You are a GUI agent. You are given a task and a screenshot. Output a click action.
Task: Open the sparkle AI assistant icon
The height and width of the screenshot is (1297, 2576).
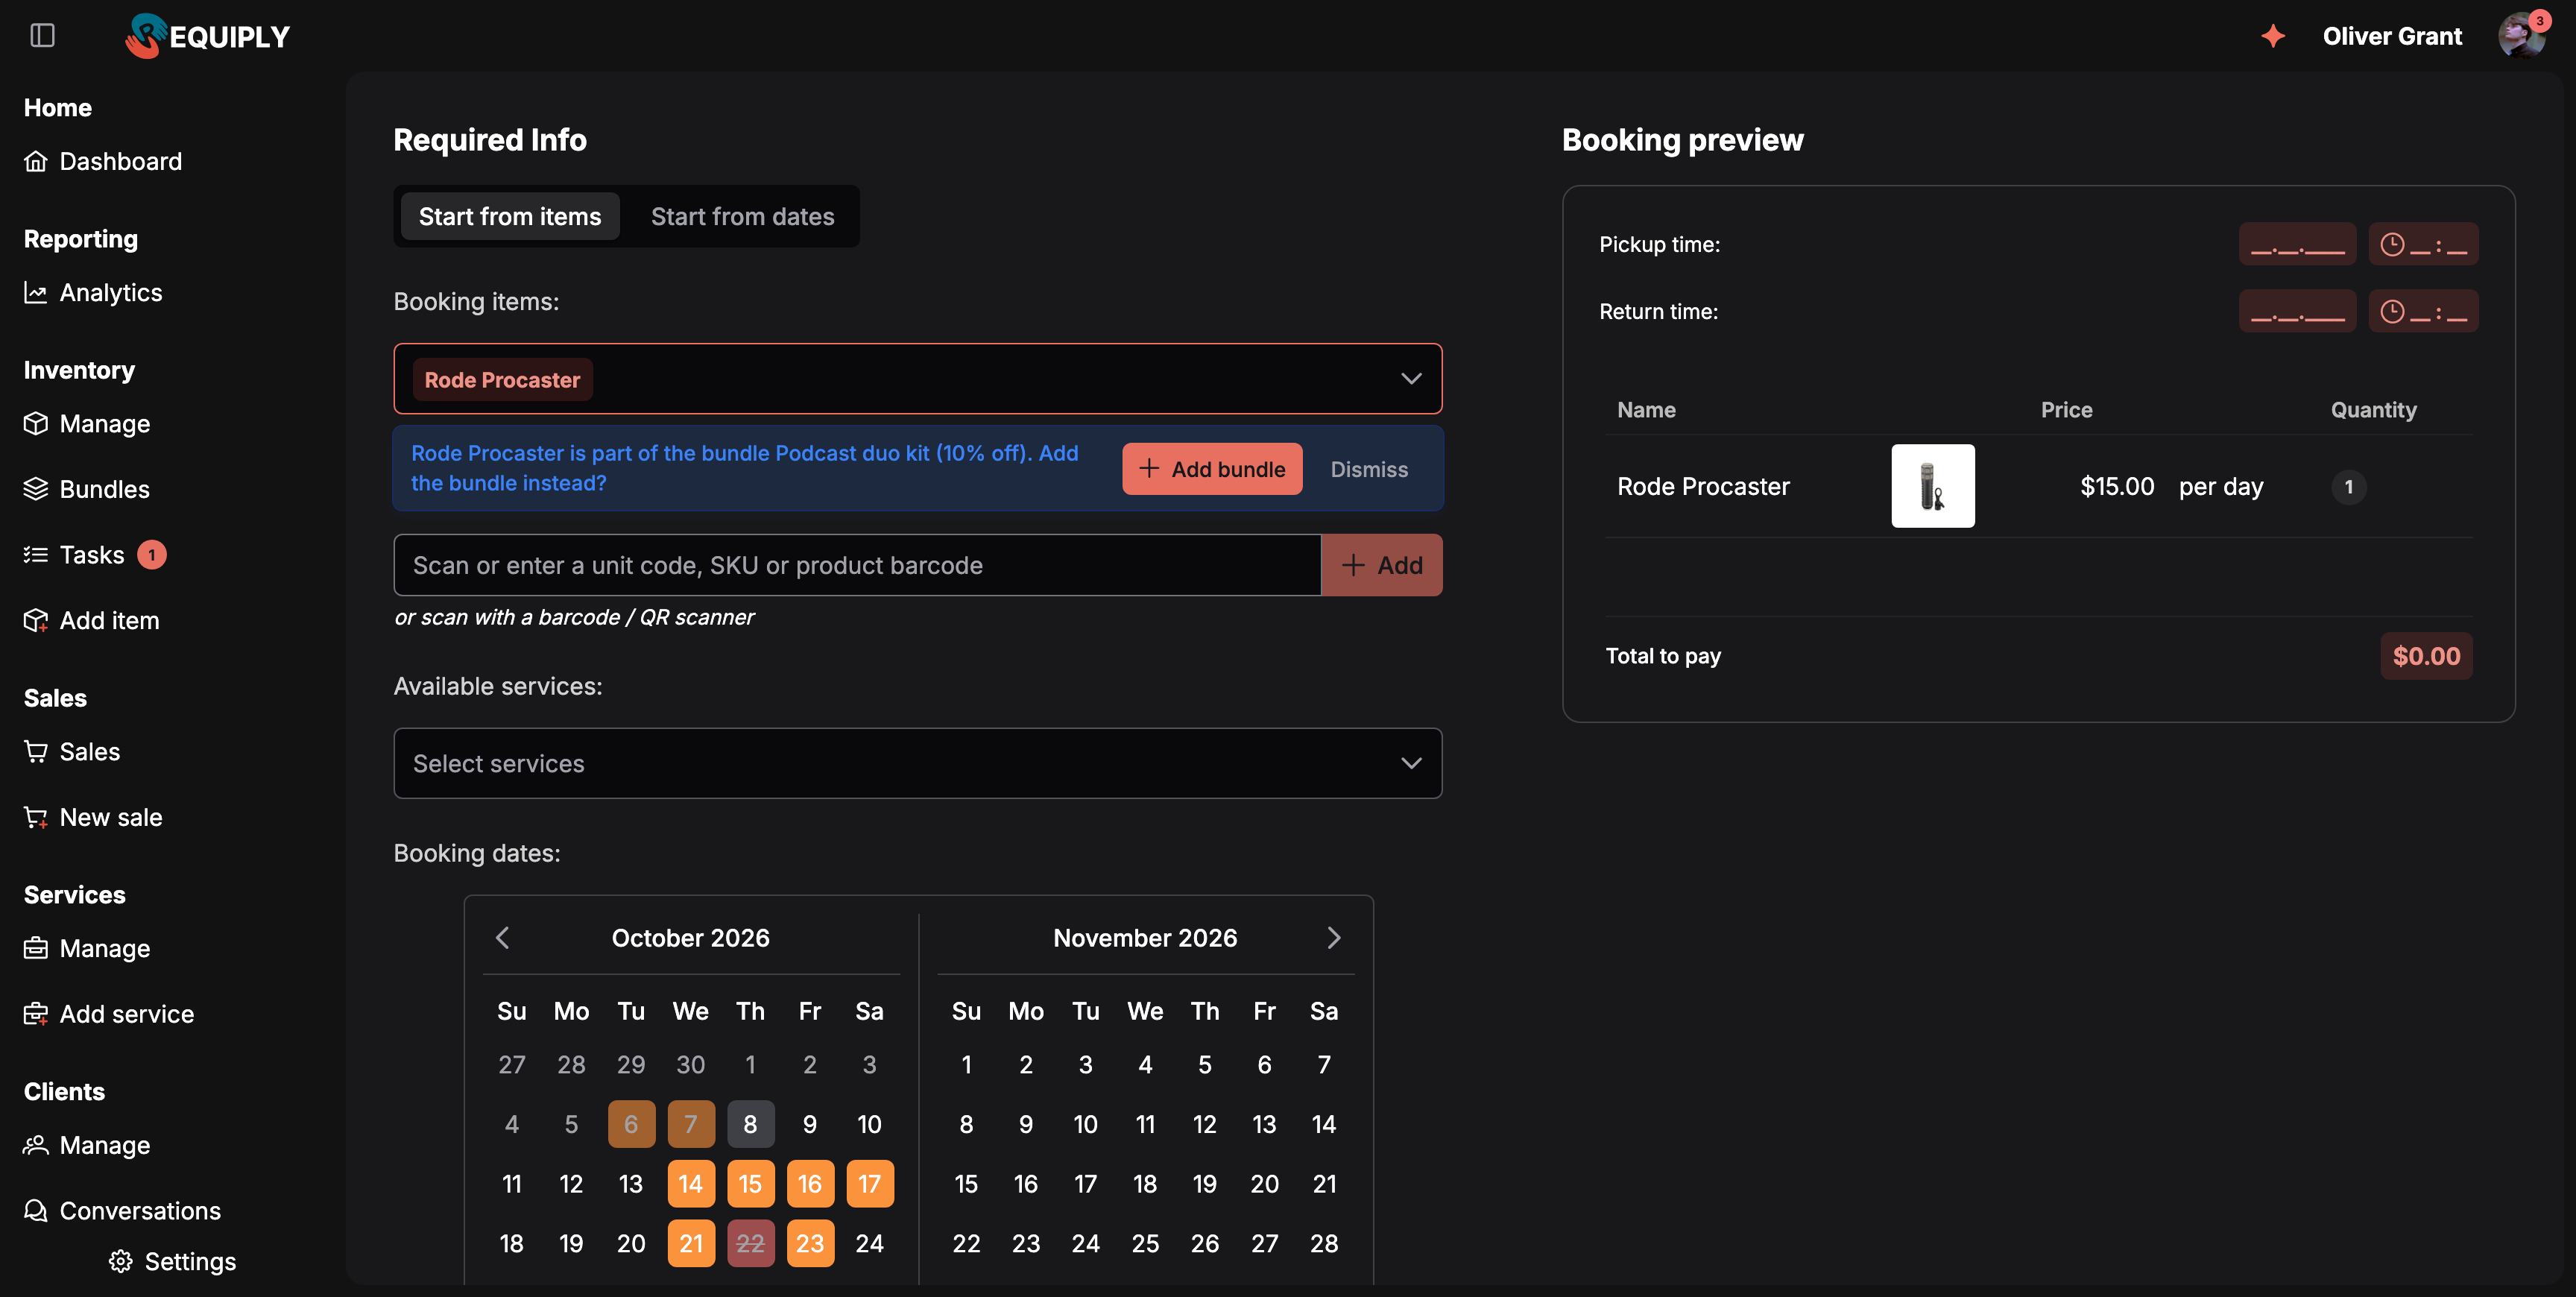(2273, 36)
